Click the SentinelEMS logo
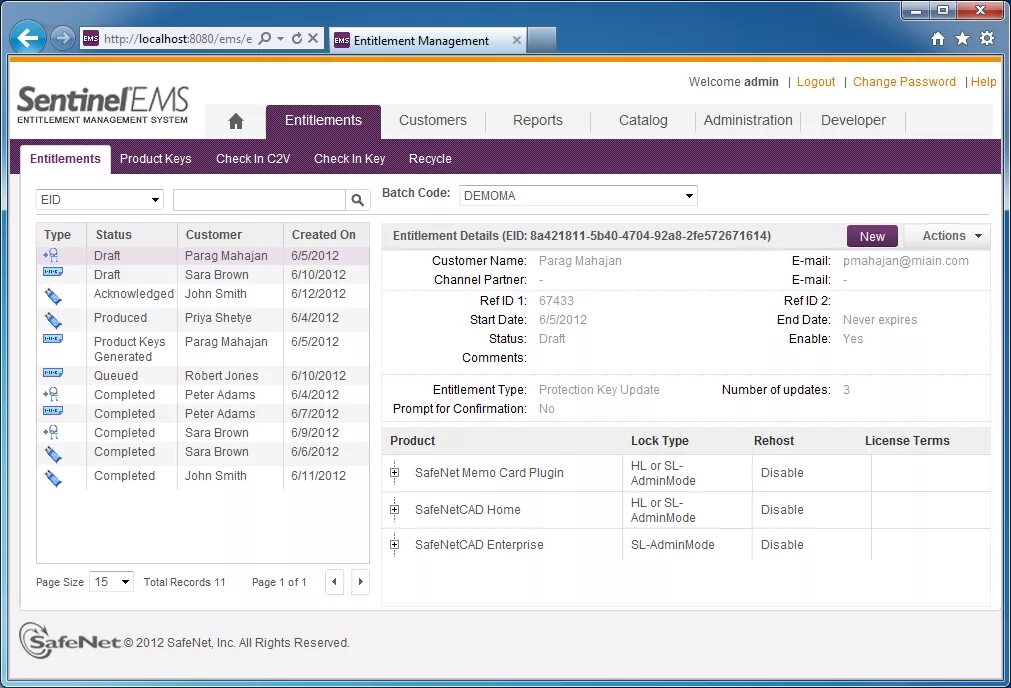The image size is (1011, 688). [103, 105]
